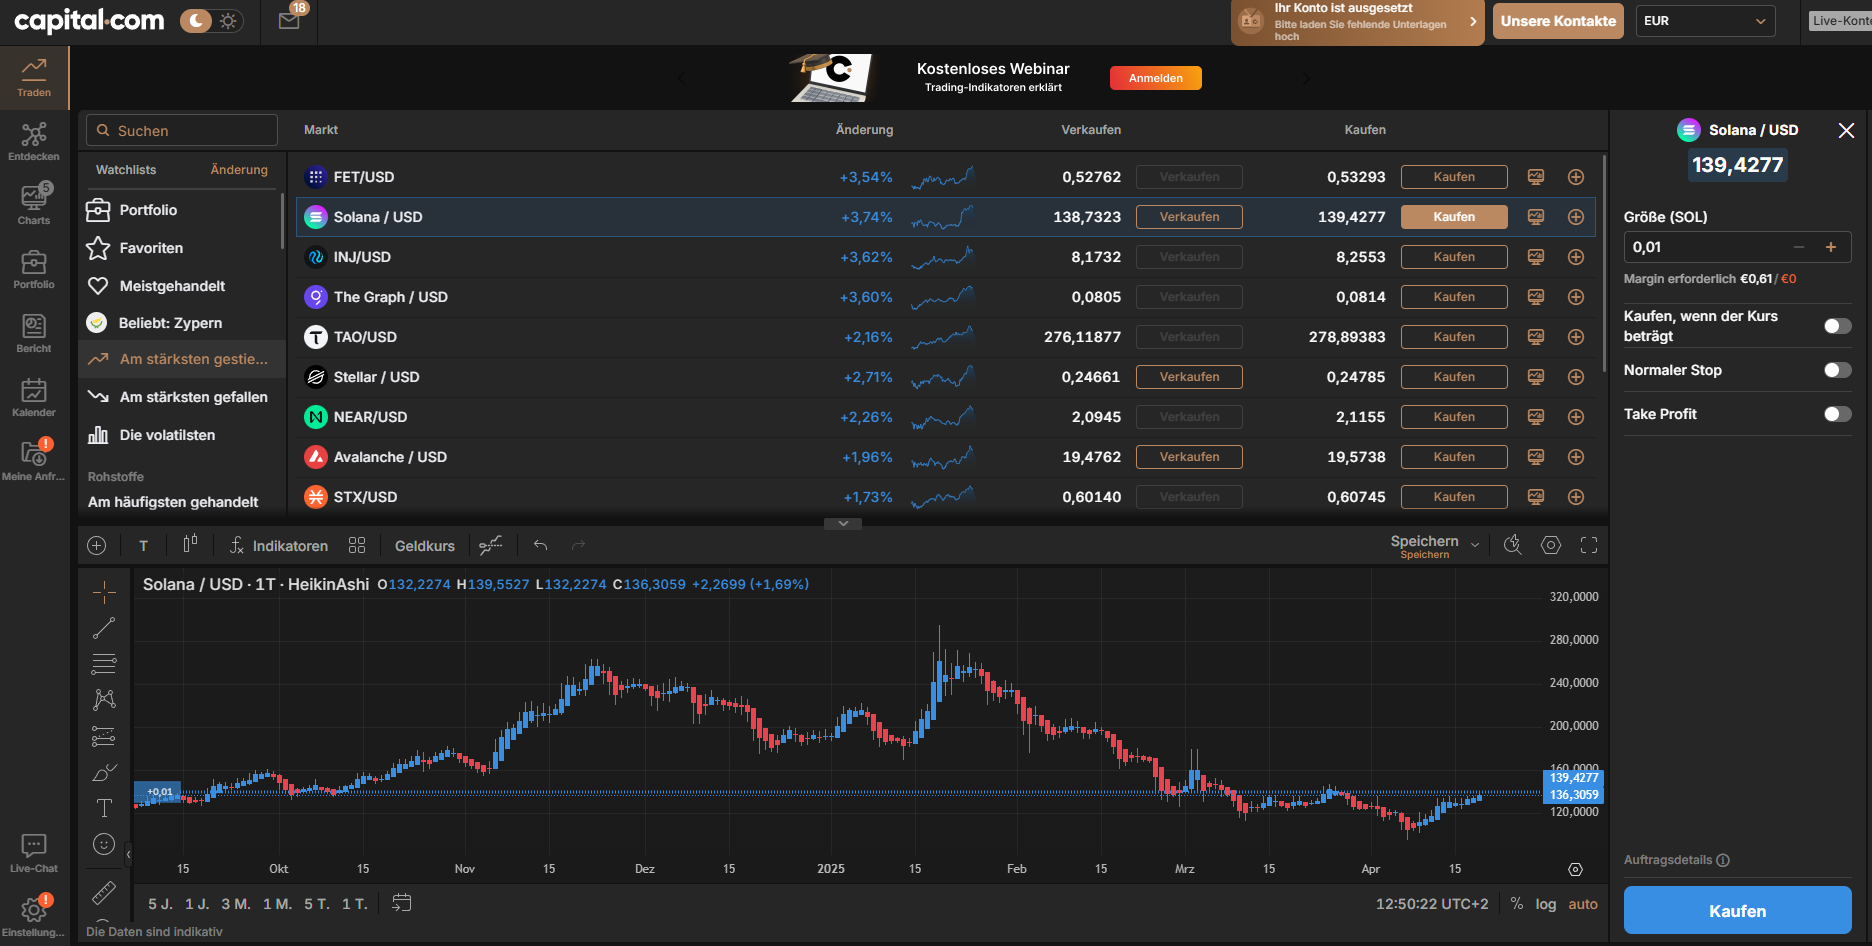Enable 'Kaufen, wenn der Kurs beträgt' switch
The height and width of the screenshot is (946, 1872).
click(x=1838, y=326)
